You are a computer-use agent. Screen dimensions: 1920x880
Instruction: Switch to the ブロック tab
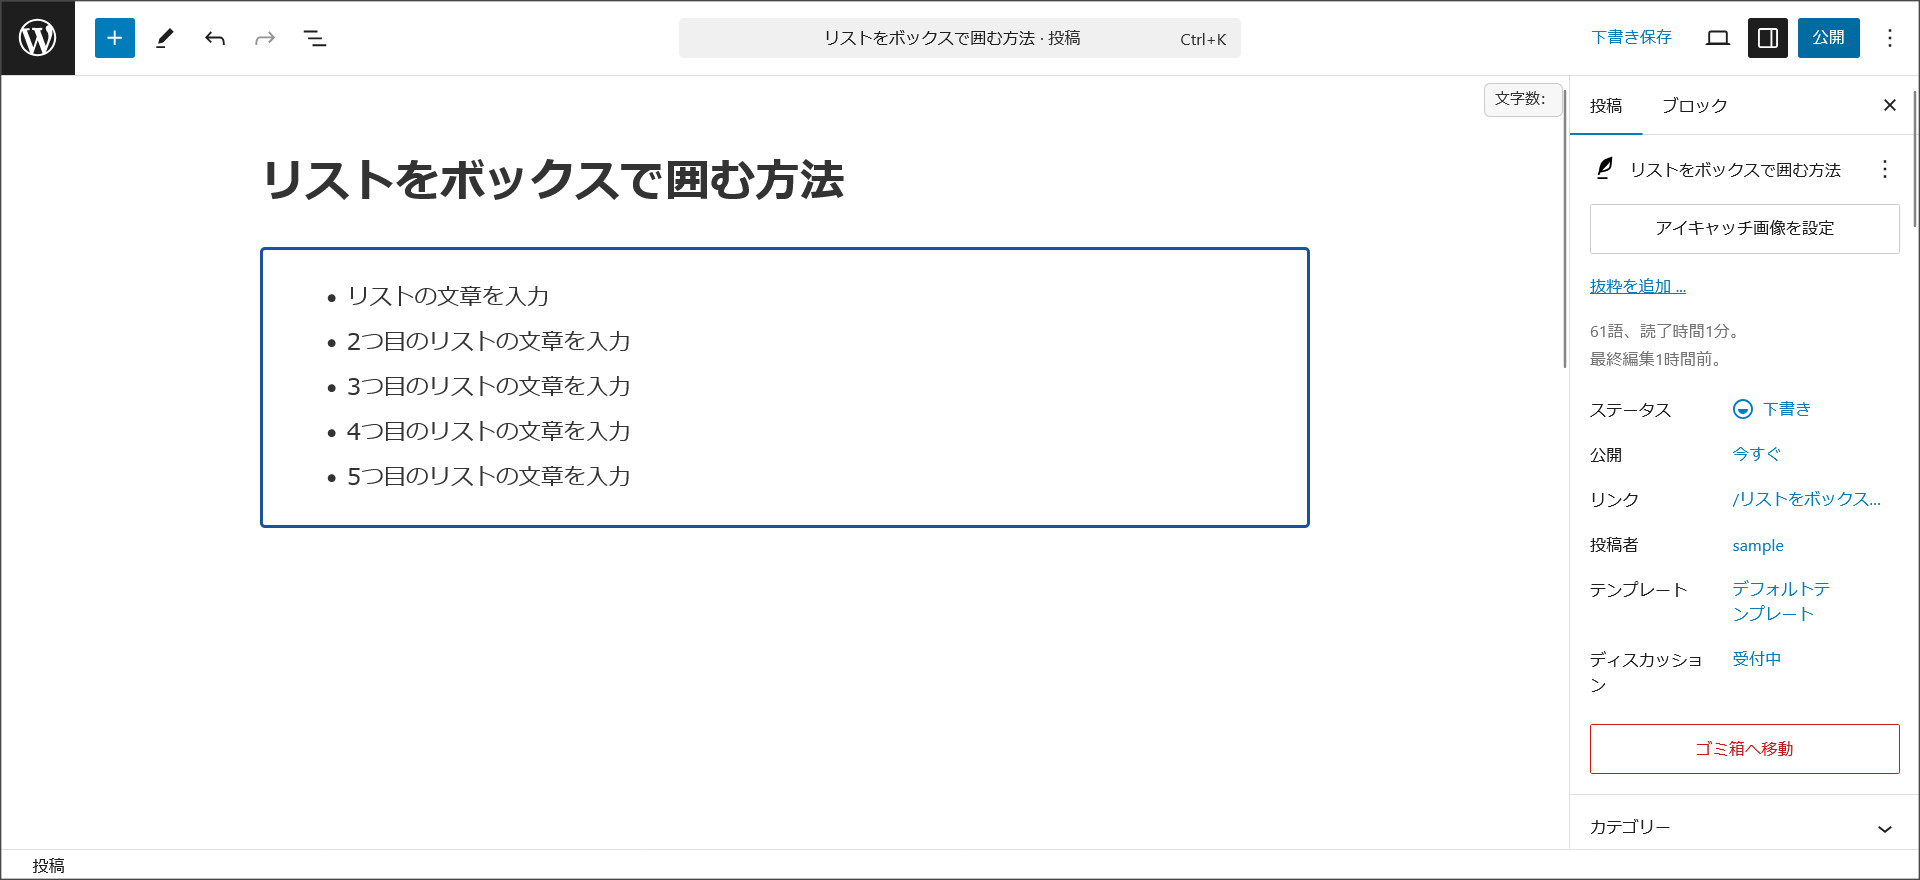tap(1695, 106)
